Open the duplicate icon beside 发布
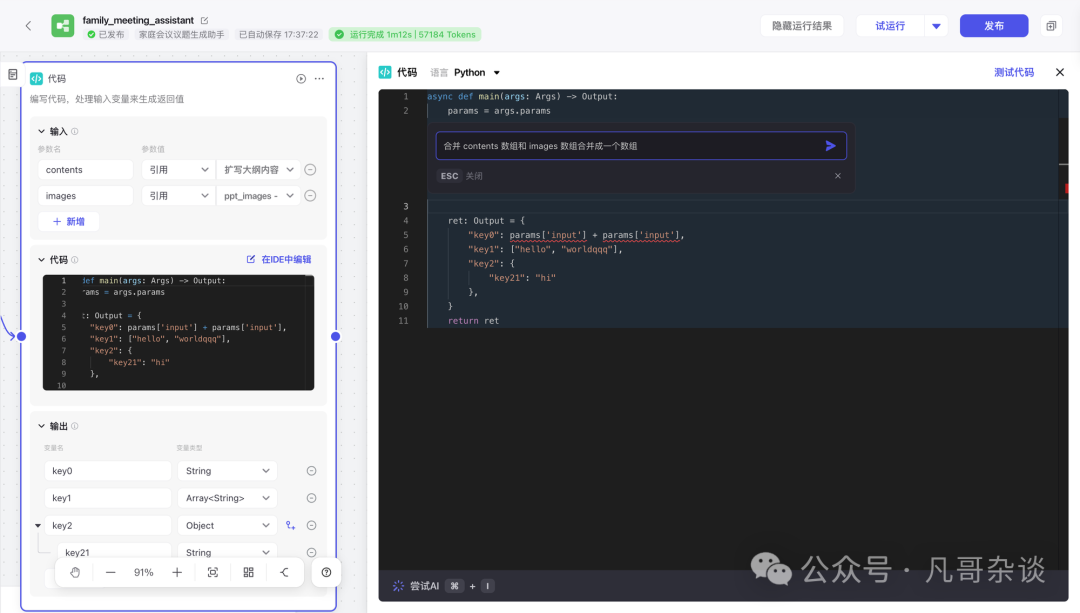Image resolution: width=1080 pixels, height=613 pixels. point(1051,26)
